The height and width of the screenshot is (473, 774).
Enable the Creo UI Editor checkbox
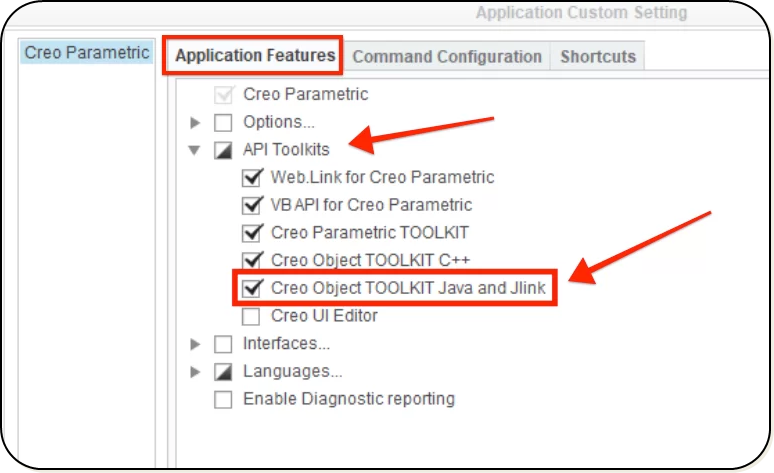[x=251, y=316]
